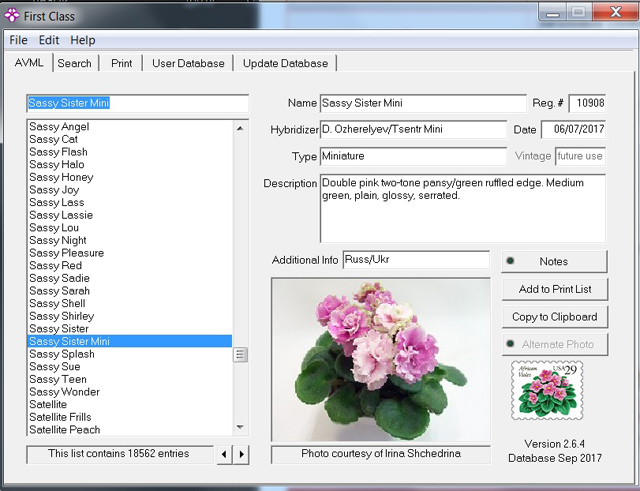
Task: Open the Help menu
Action: click(x=83, y=40)
